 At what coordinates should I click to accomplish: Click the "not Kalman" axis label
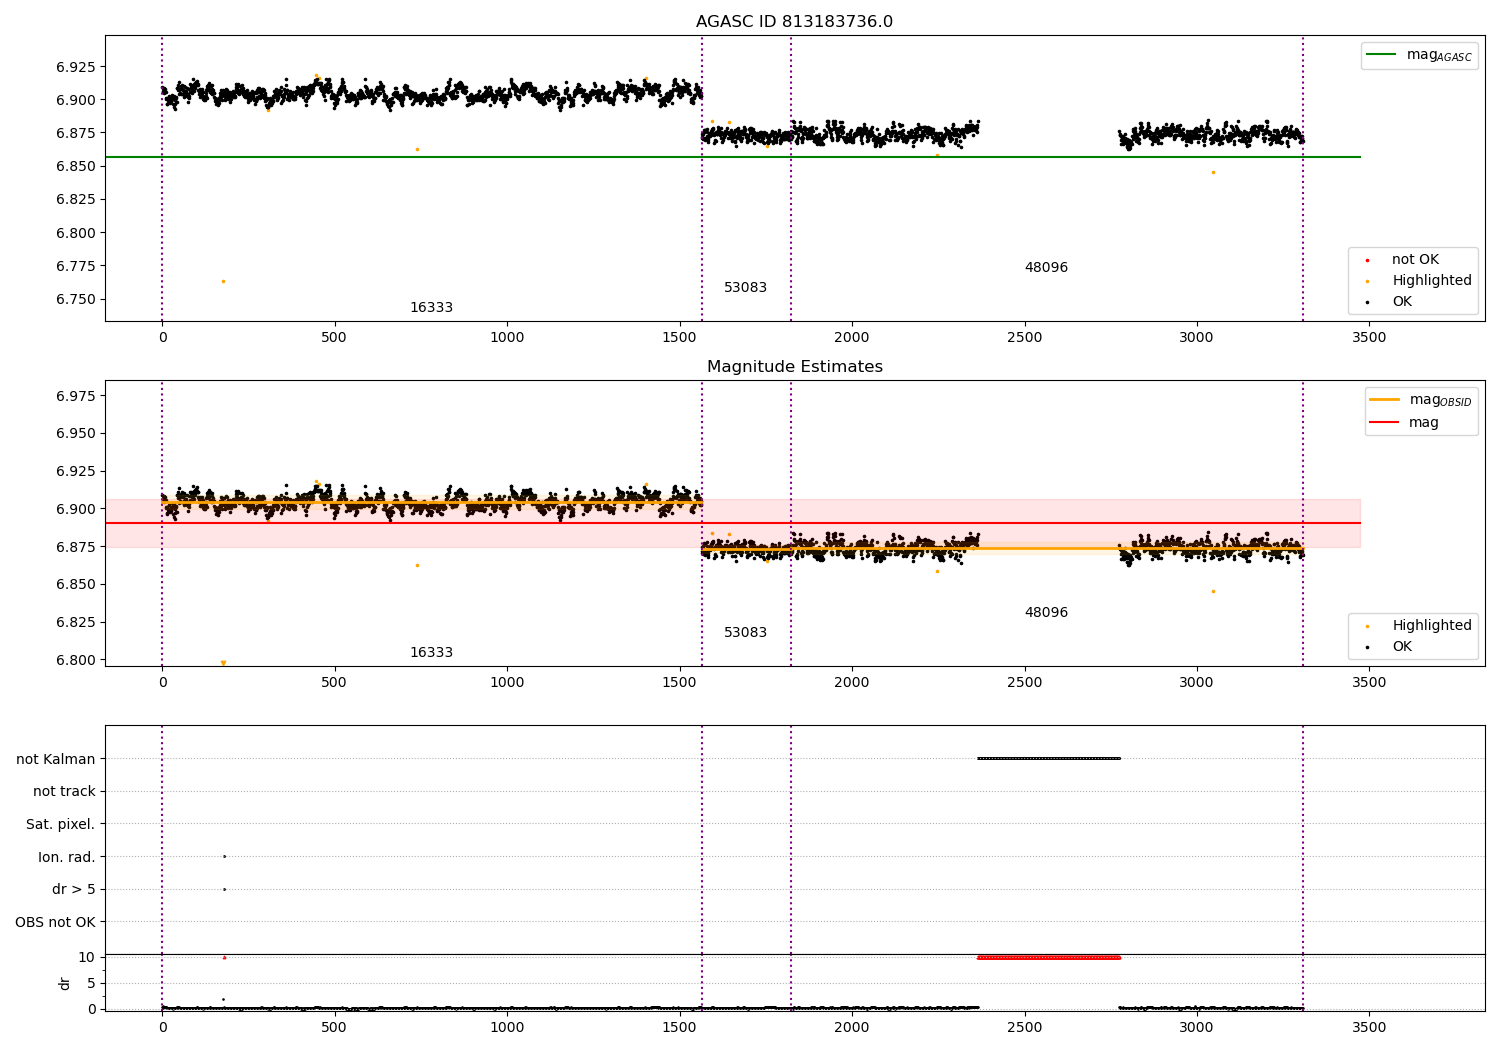[x=56, y=759]
